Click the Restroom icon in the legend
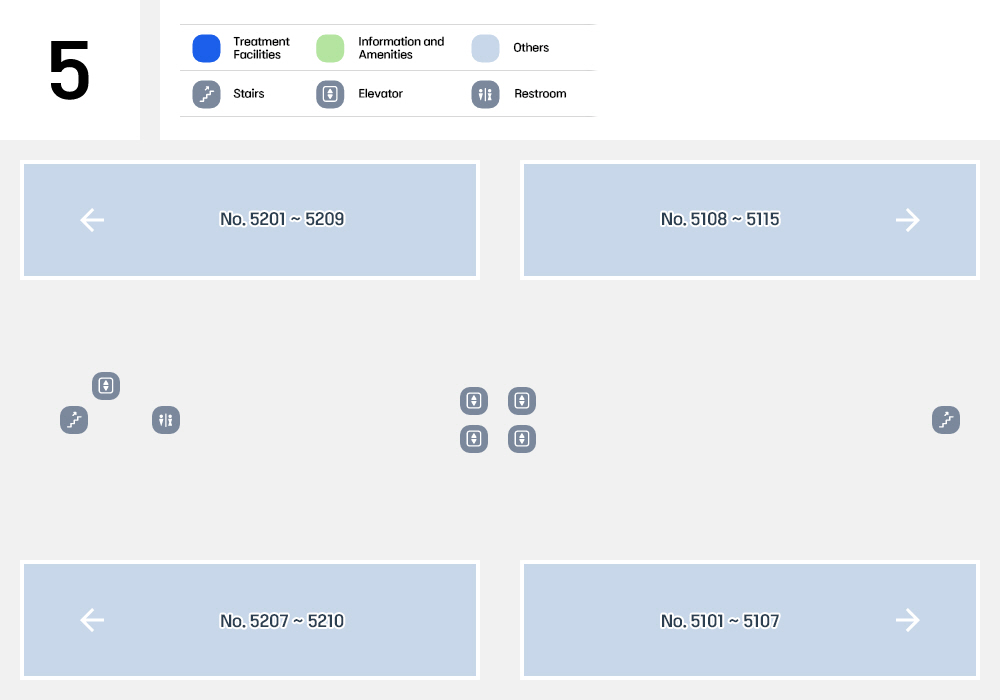Image resolution: width=1000 pixels, height=700 pixels. 485,94
